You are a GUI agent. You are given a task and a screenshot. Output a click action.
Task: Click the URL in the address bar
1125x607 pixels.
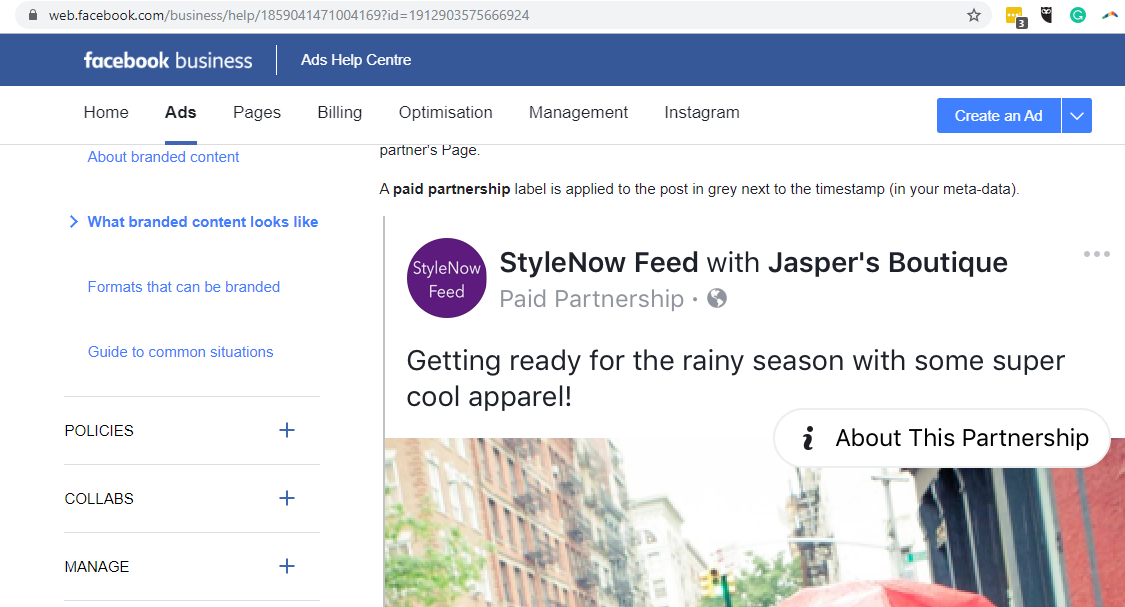(x=290, y=15)
